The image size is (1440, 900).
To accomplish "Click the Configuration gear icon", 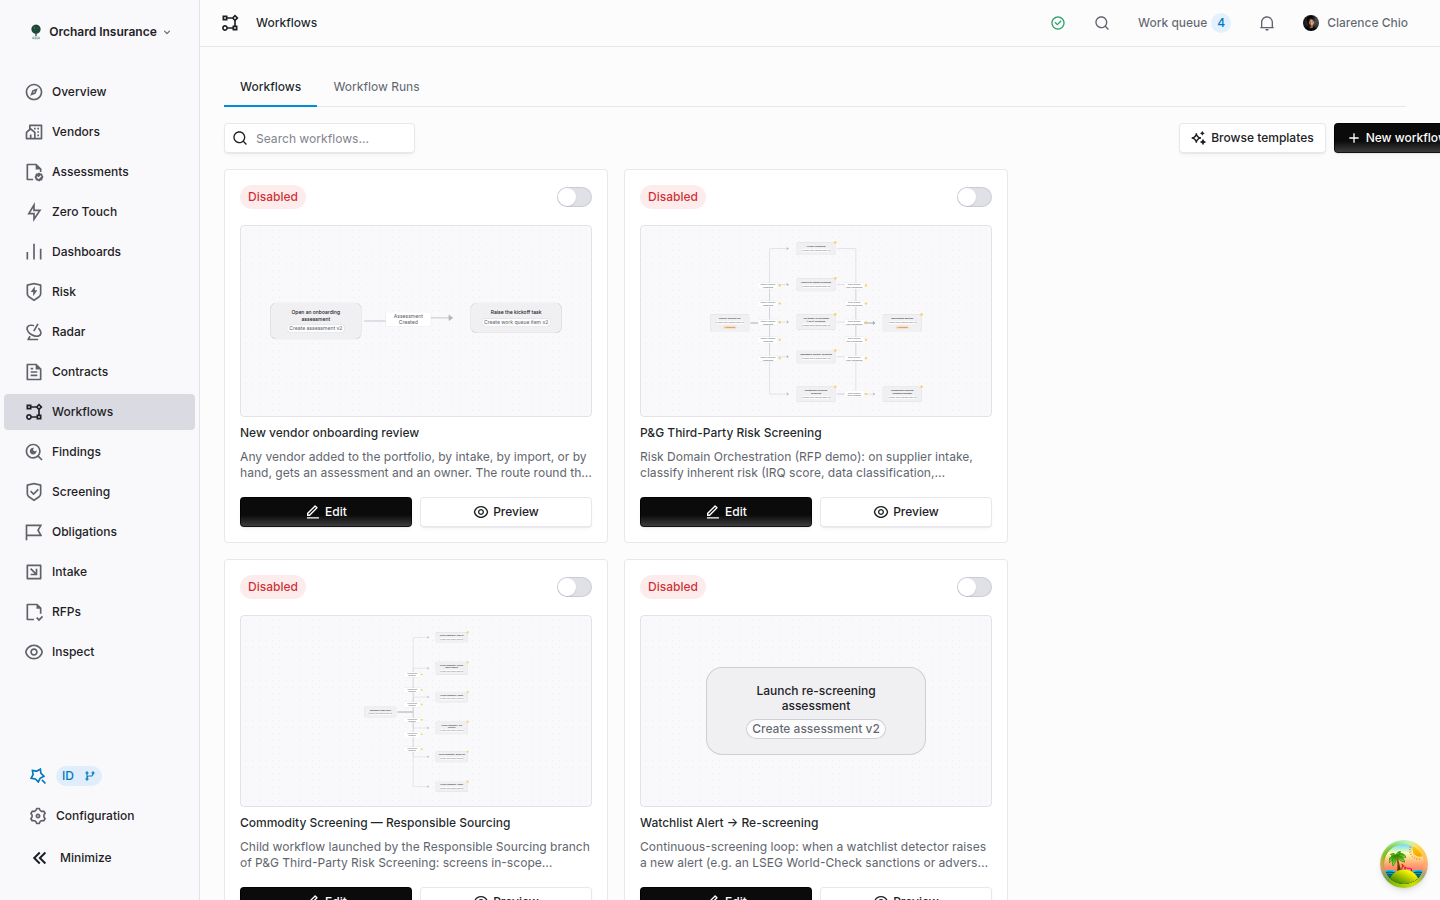I will [x=38, y=816].
